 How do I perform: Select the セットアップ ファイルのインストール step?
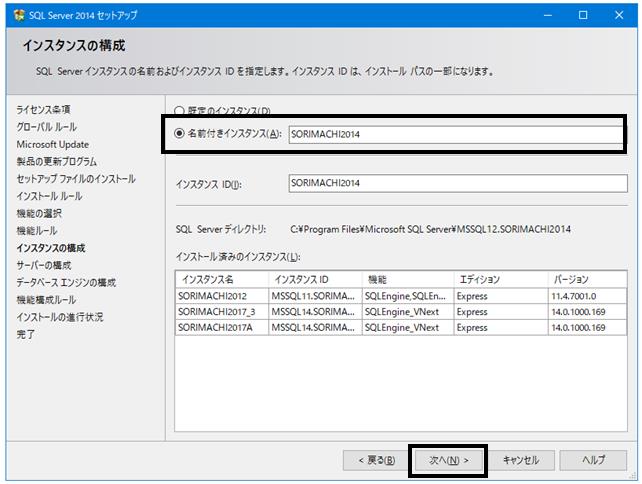(76, 179)
